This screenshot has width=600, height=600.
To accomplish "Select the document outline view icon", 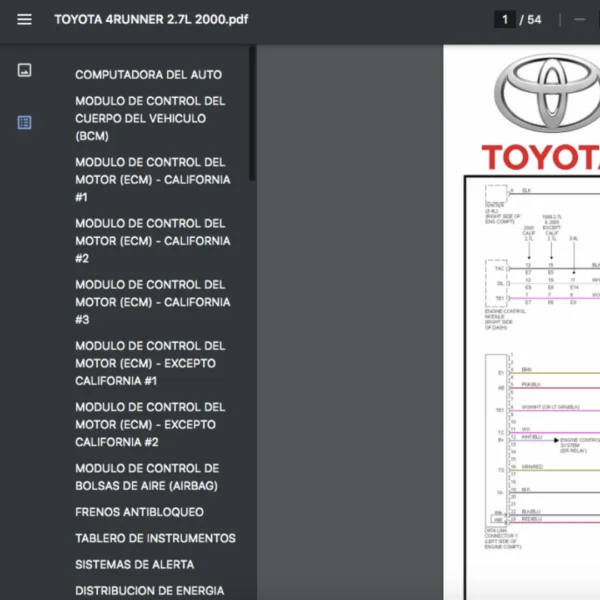I will tap(24, 122).
